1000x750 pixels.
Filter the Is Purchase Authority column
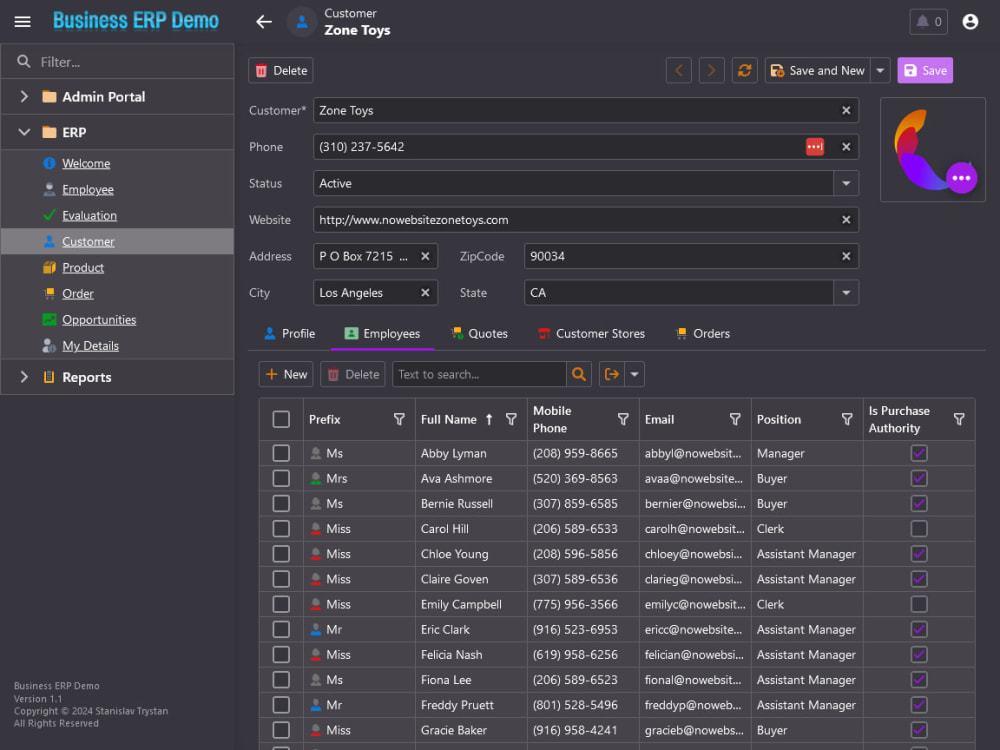(x=959, y=419)
